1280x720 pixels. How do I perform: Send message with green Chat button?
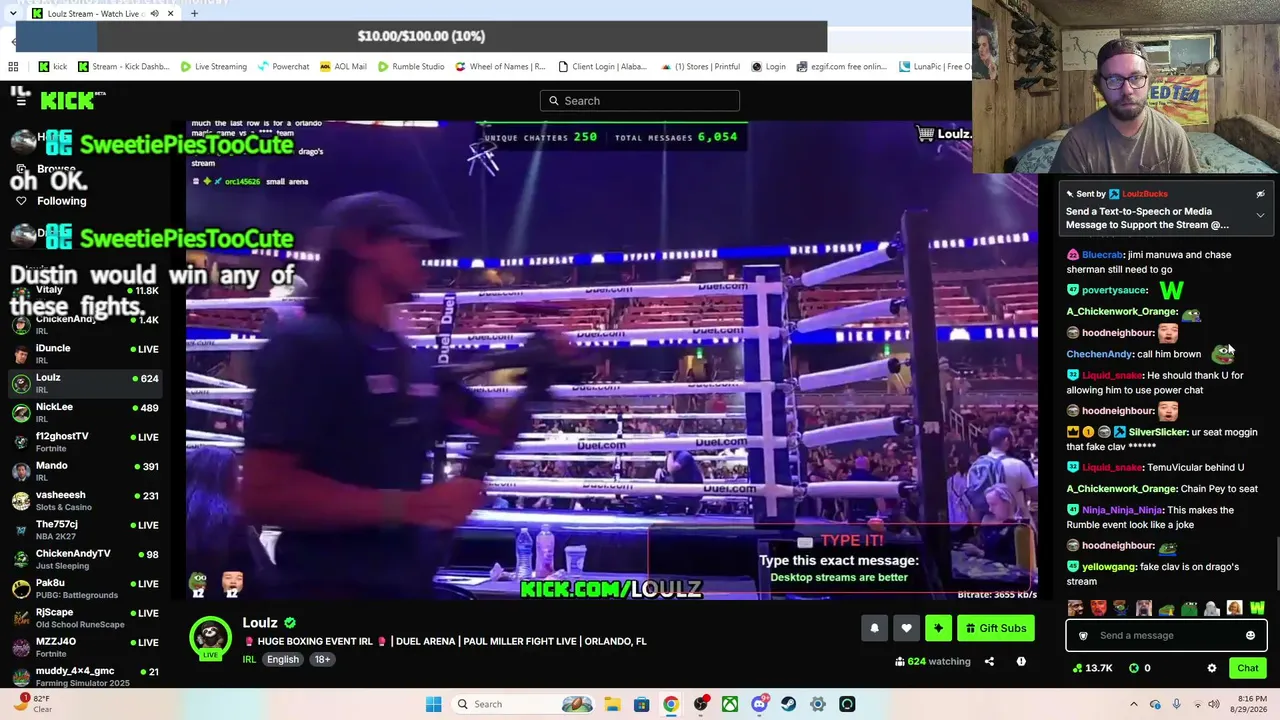point(1247,668)
